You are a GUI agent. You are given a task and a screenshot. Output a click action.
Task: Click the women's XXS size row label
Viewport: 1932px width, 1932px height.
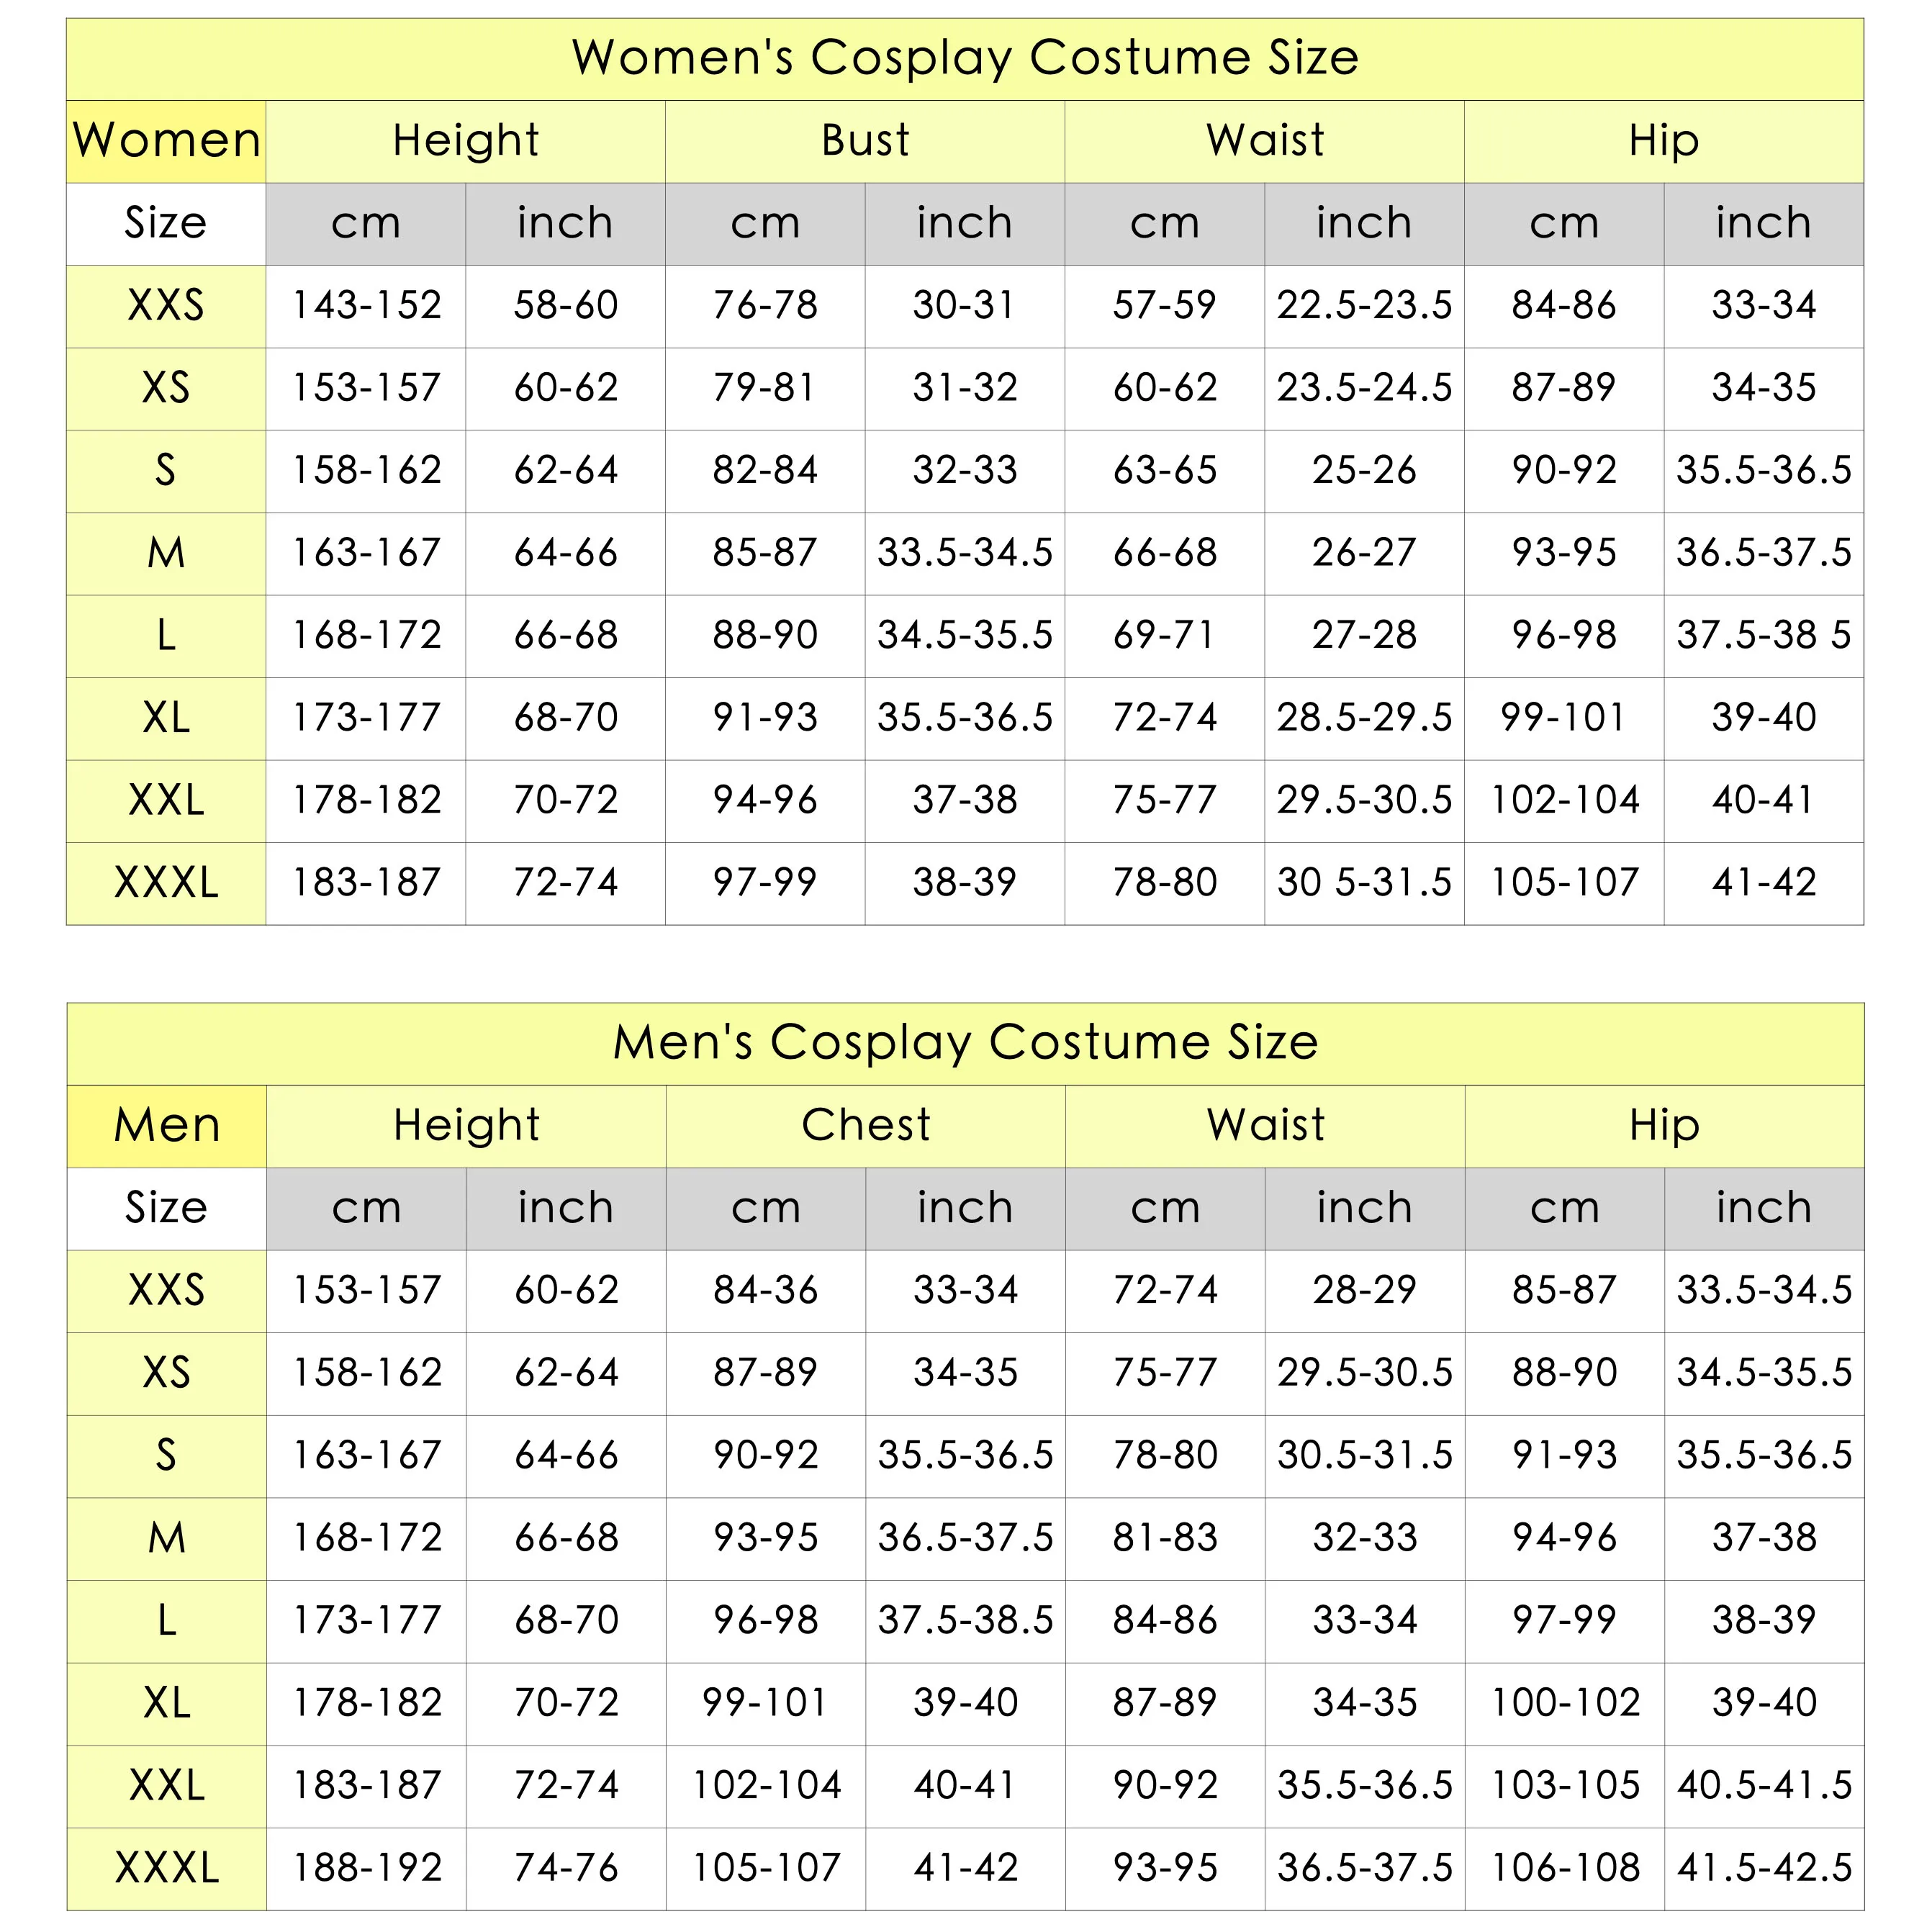click(166, 306)
